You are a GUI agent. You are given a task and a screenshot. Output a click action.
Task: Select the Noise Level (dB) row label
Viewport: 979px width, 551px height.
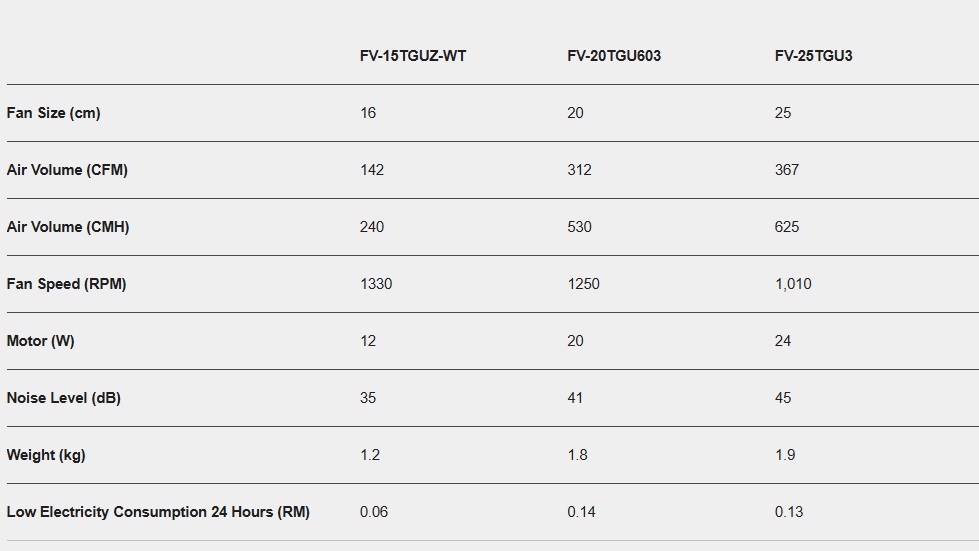coord(63,398)
